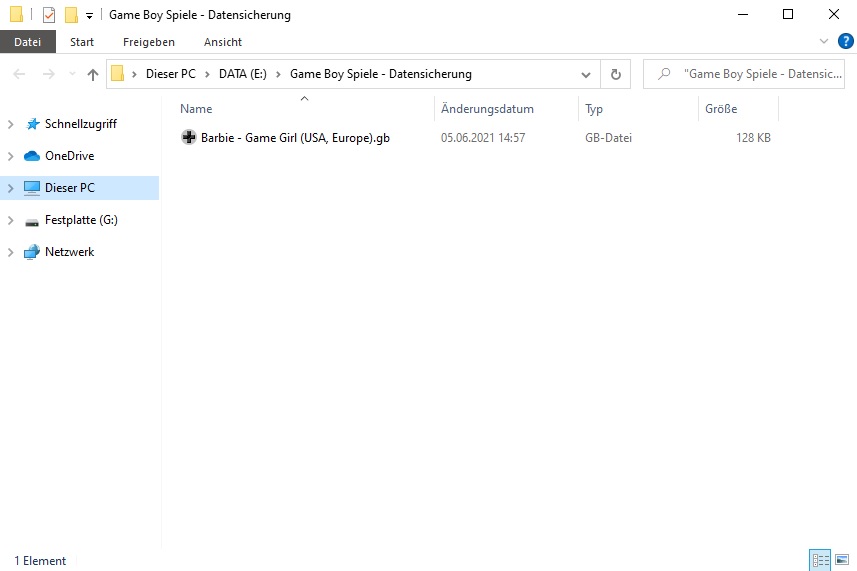Click the Help question mark icon
The image size is (857, 571).
845,41
